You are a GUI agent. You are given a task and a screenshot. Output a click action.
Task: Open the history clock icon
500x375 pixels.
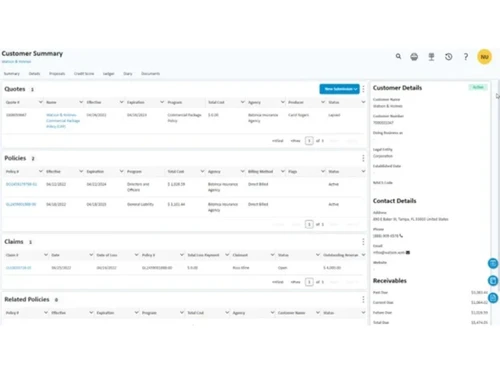pyautogui.click(x=449, y=57)
